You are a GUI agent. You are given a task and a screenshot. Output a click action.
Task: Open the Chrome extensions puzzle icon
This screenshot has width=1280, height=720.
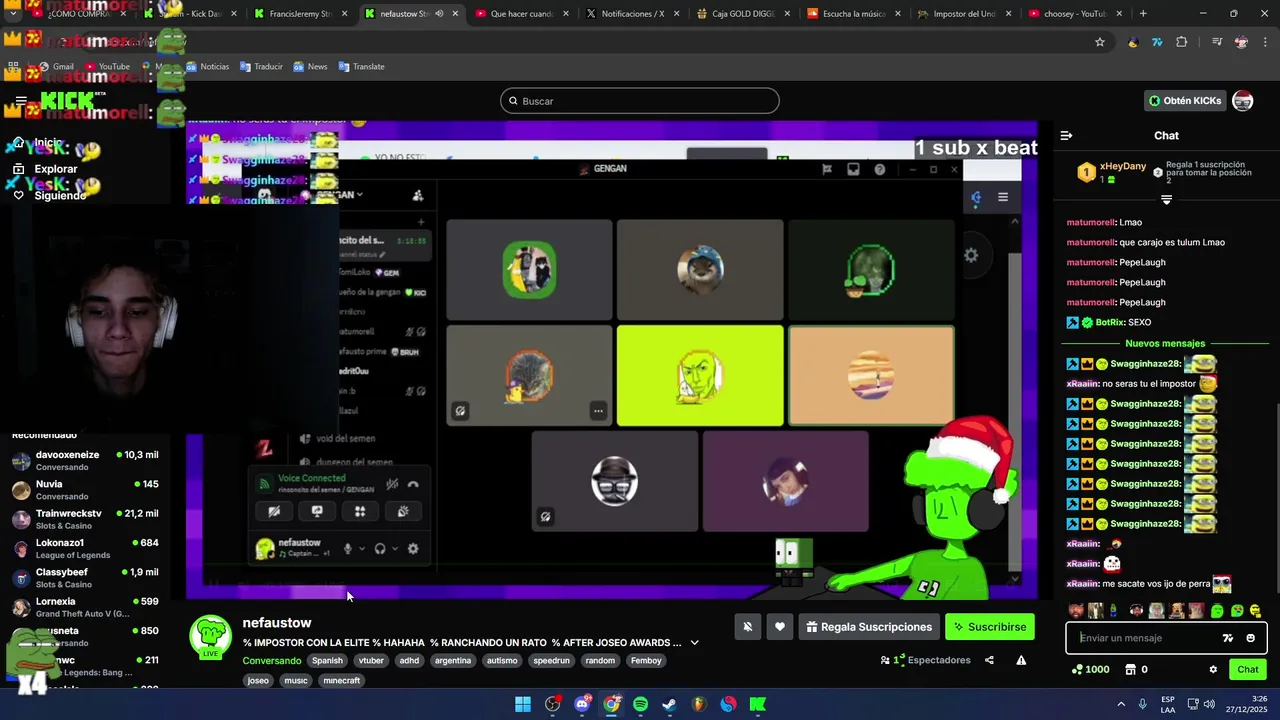pyautogui.click(x=1182, y=42)
